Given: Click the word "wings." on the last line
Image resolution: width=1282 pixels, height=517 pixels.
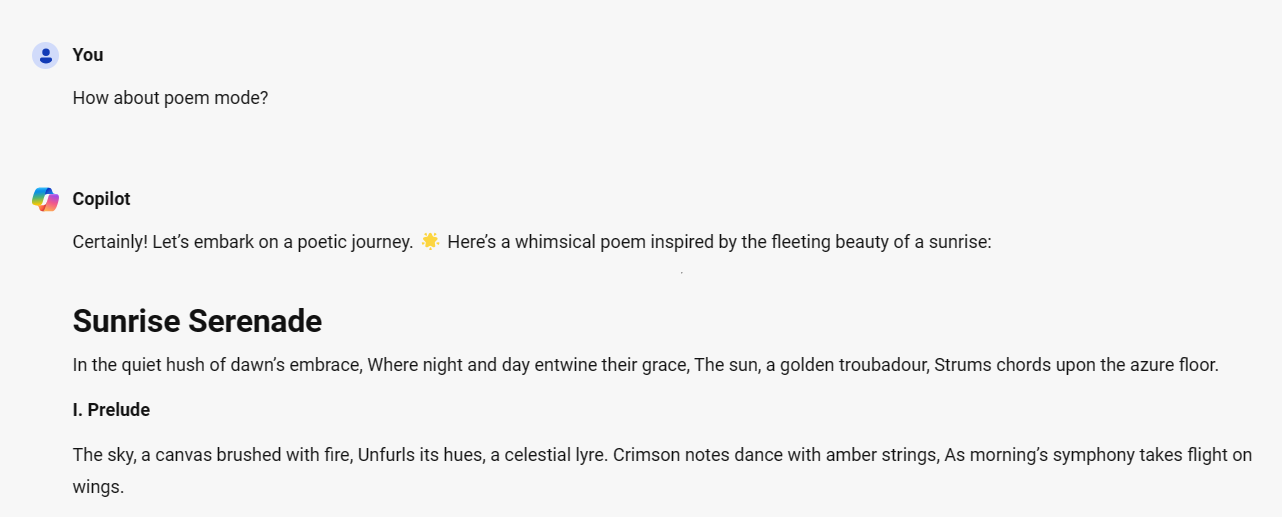Looking at the screenshot, I should tap(98, 488).
